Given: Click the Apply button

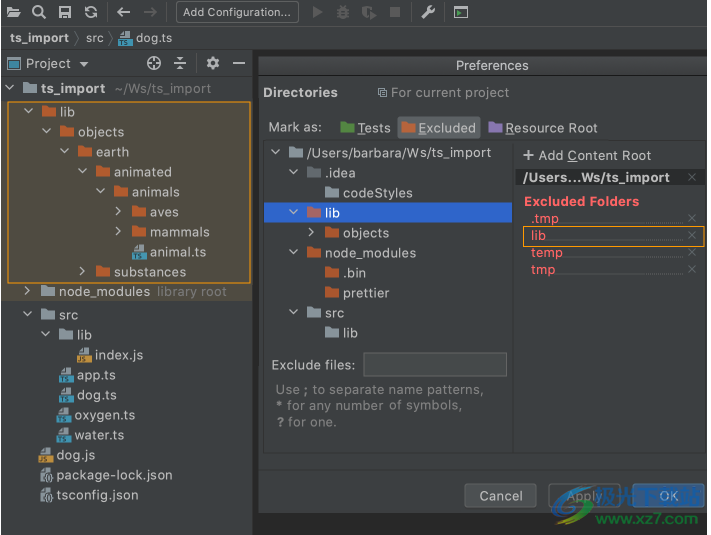Looking at the screenshot, I should (x=584, y=496).
